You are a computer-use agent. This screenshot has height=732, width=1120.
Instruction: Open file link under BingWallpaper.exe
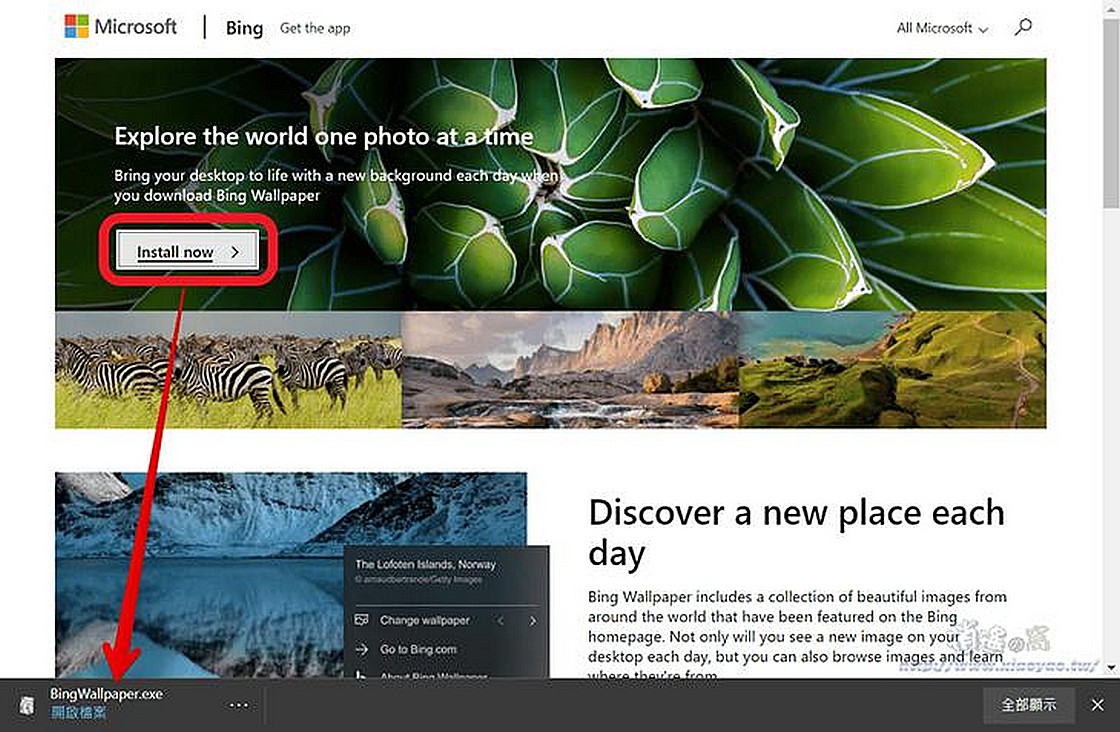click(x=79, y=712)
